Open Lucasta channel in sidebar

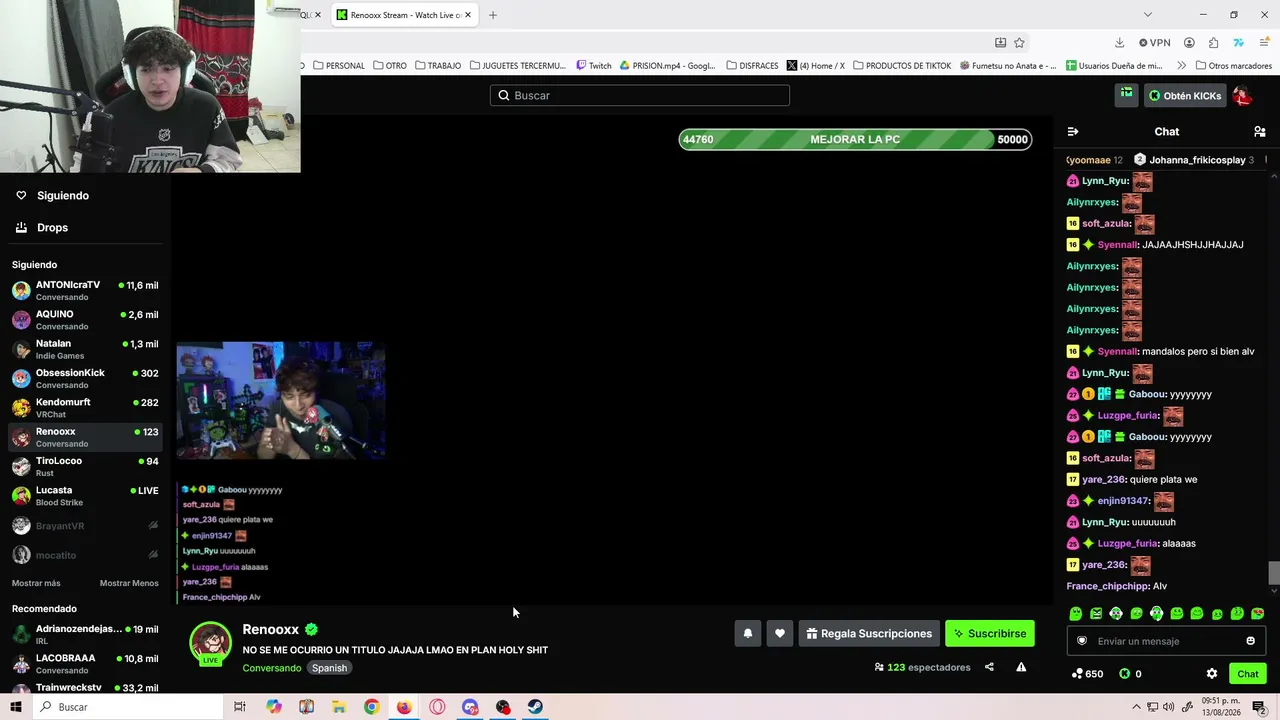(85, 495)
